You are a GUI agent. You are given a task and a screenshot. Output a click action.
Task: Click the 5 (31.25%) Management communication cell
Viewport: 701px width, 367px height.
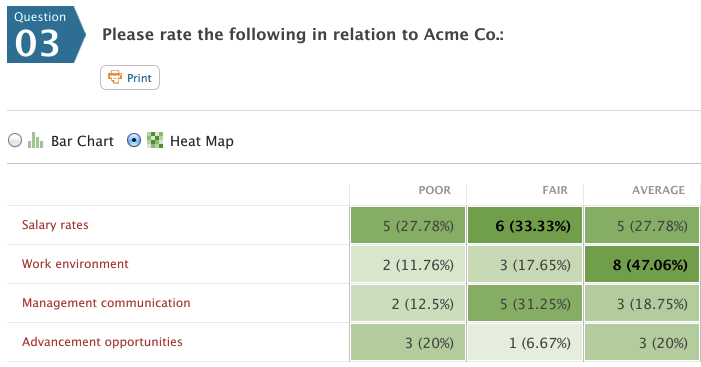[525, 304]
